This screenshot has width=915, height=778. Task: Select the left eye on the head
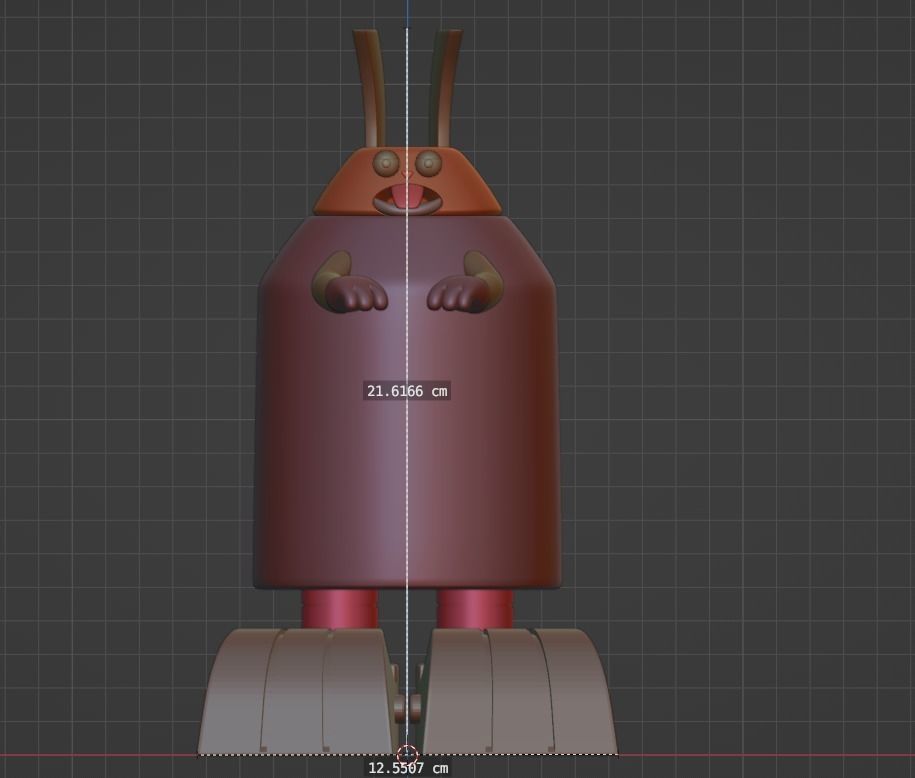(x=386, y=163)
